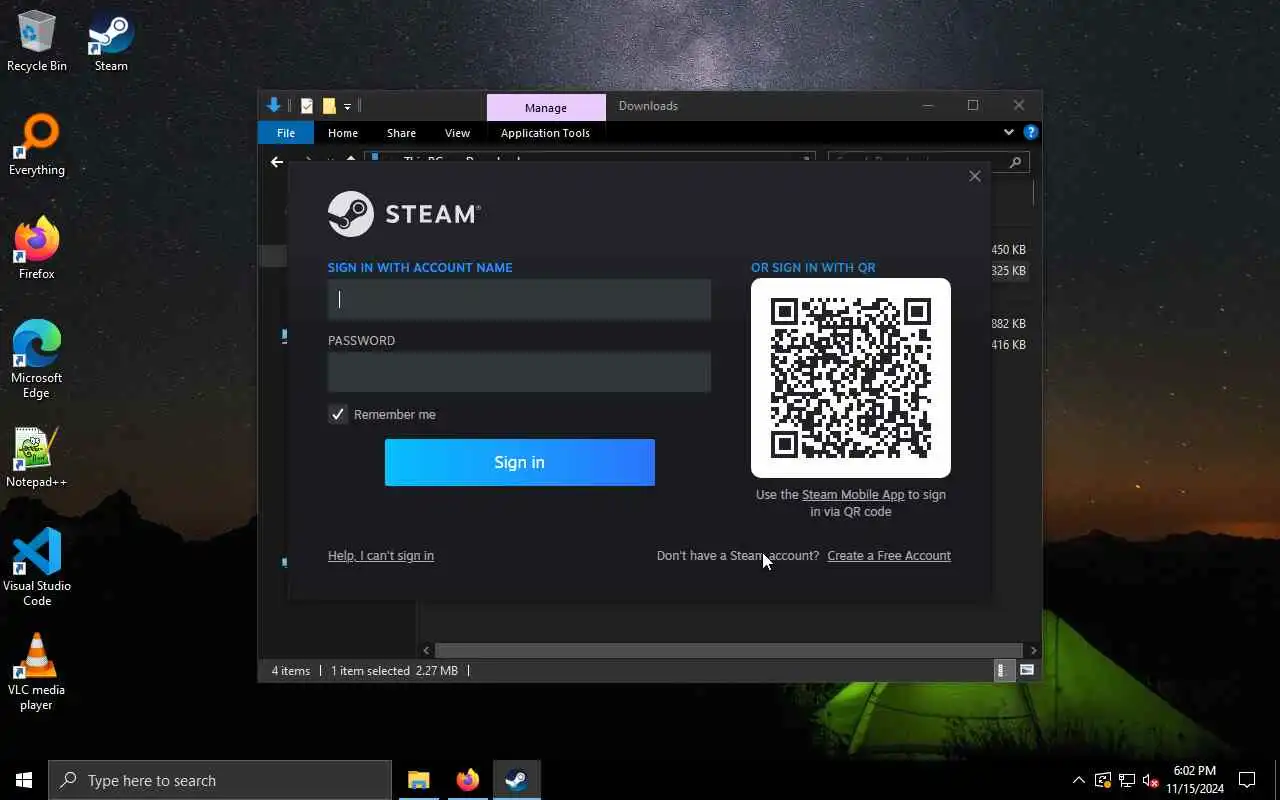This screenshot has width=1280, height=800.
Task: Show hidden system tray icons
Action: [x=1078, y=780]
